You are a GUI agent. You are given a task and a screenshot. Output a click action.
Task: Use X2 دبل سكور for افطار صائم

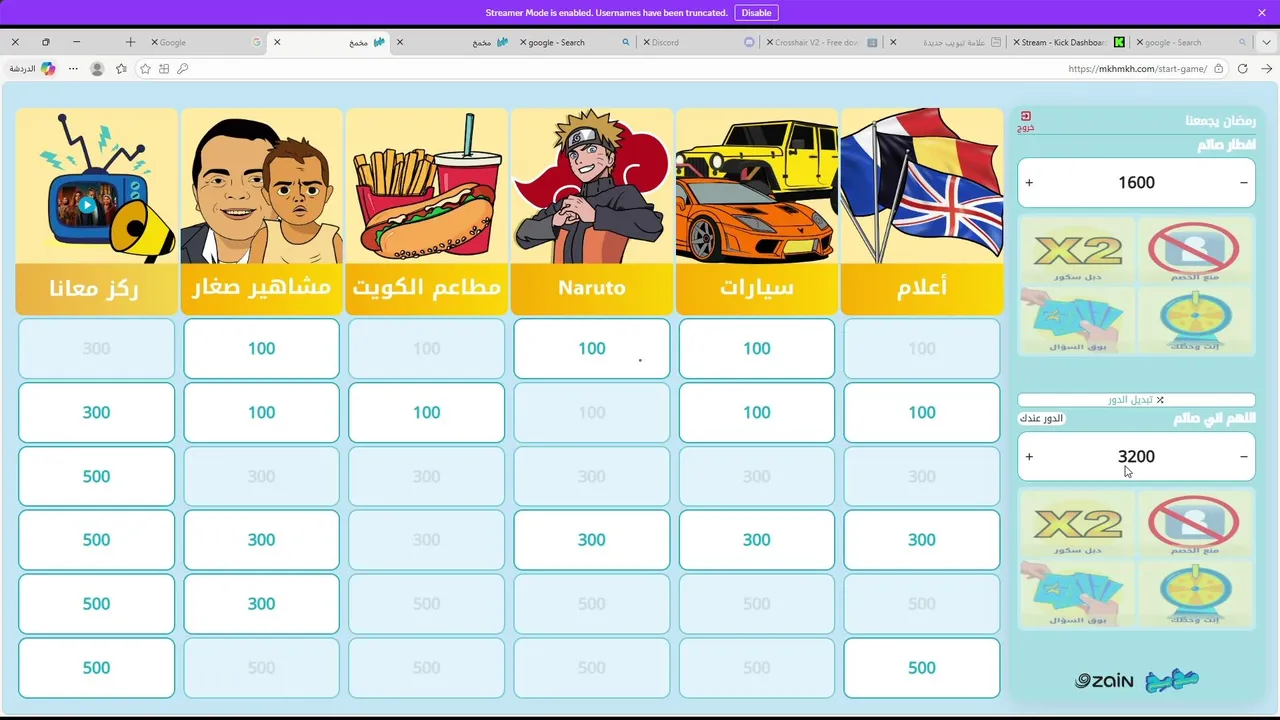click(1078, 250)
